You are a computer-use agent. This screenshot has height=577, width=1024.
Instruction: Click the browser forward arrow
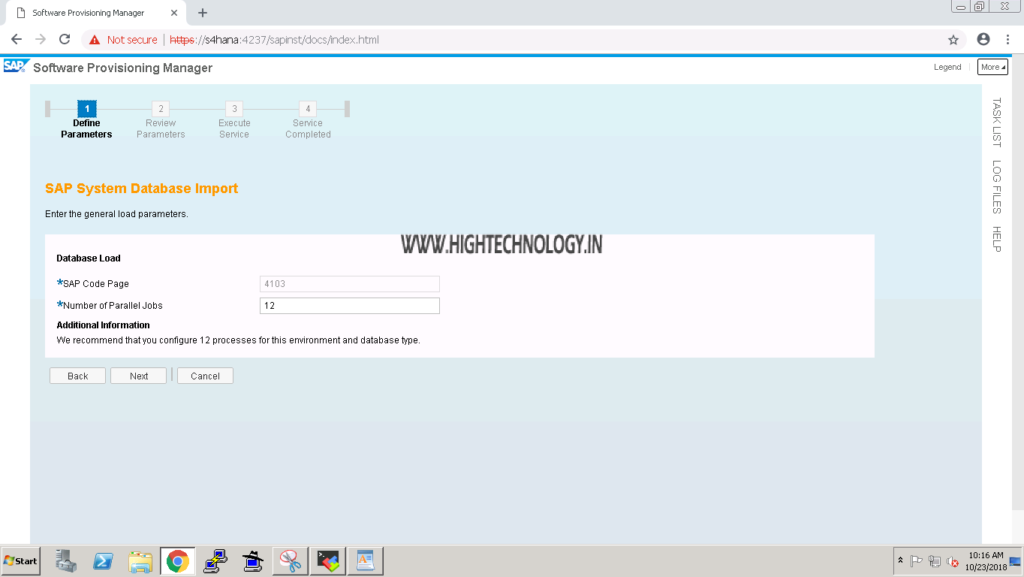(x=40, y=40)
